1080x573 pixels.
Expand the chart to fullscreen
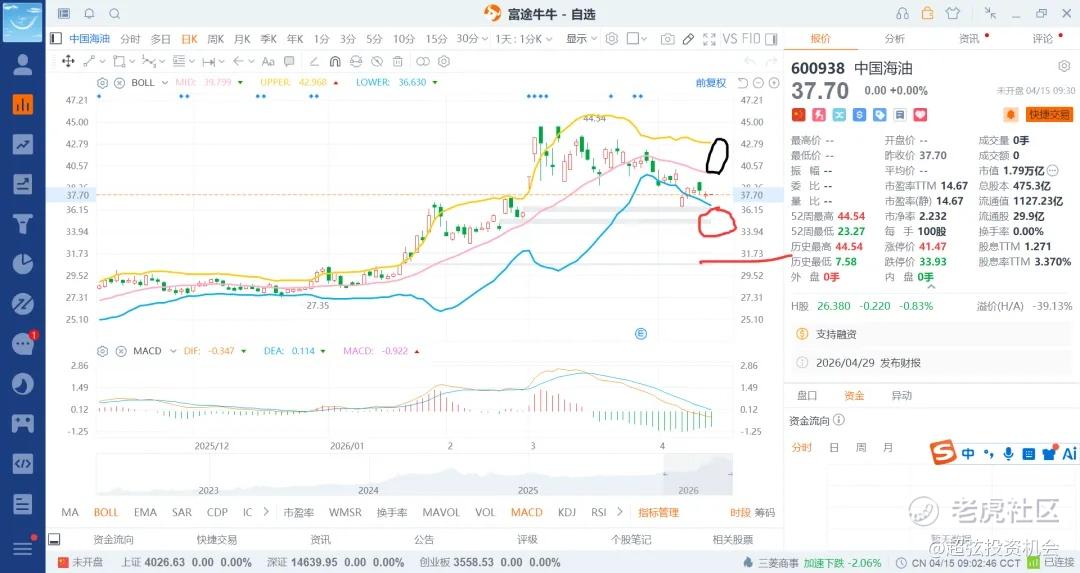click(x=709, y=39)
